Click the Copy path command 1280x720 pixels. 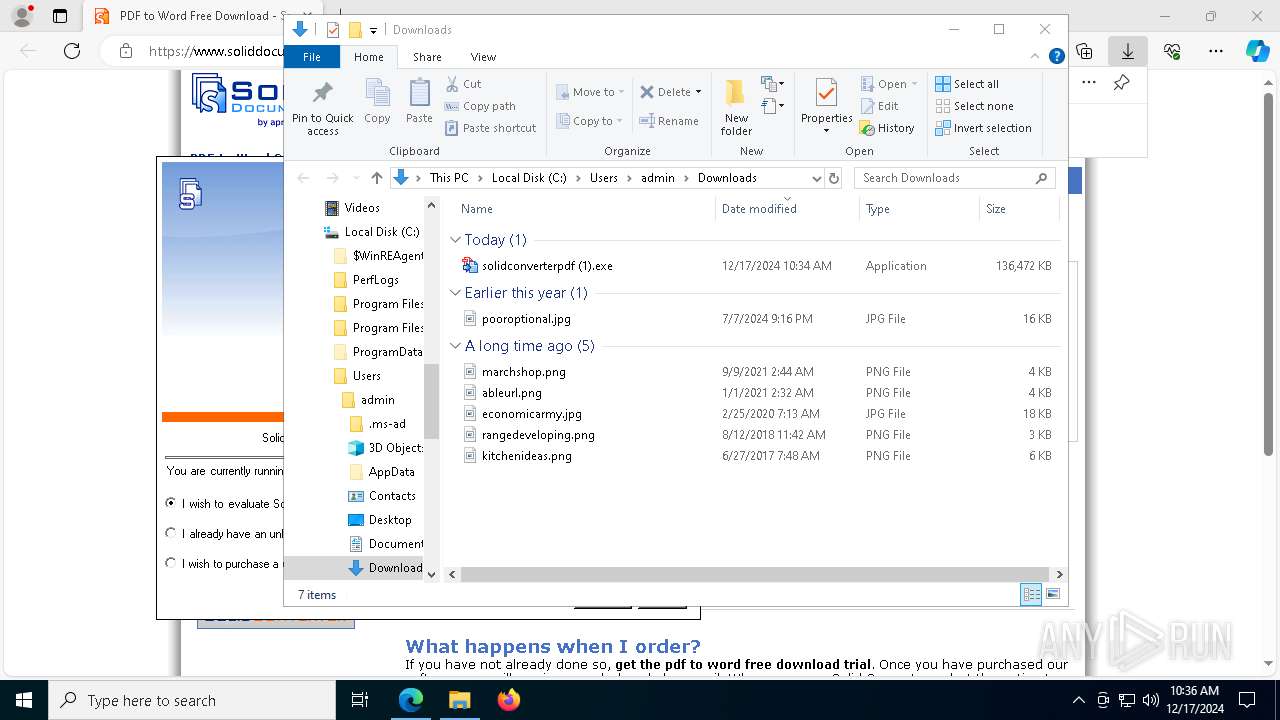[x=480, y=106]
